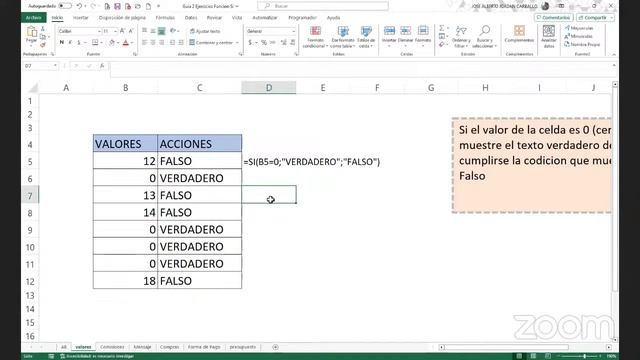
Task: Collapse the ribbon with the chevron
Action: click(x=613, y=54)
